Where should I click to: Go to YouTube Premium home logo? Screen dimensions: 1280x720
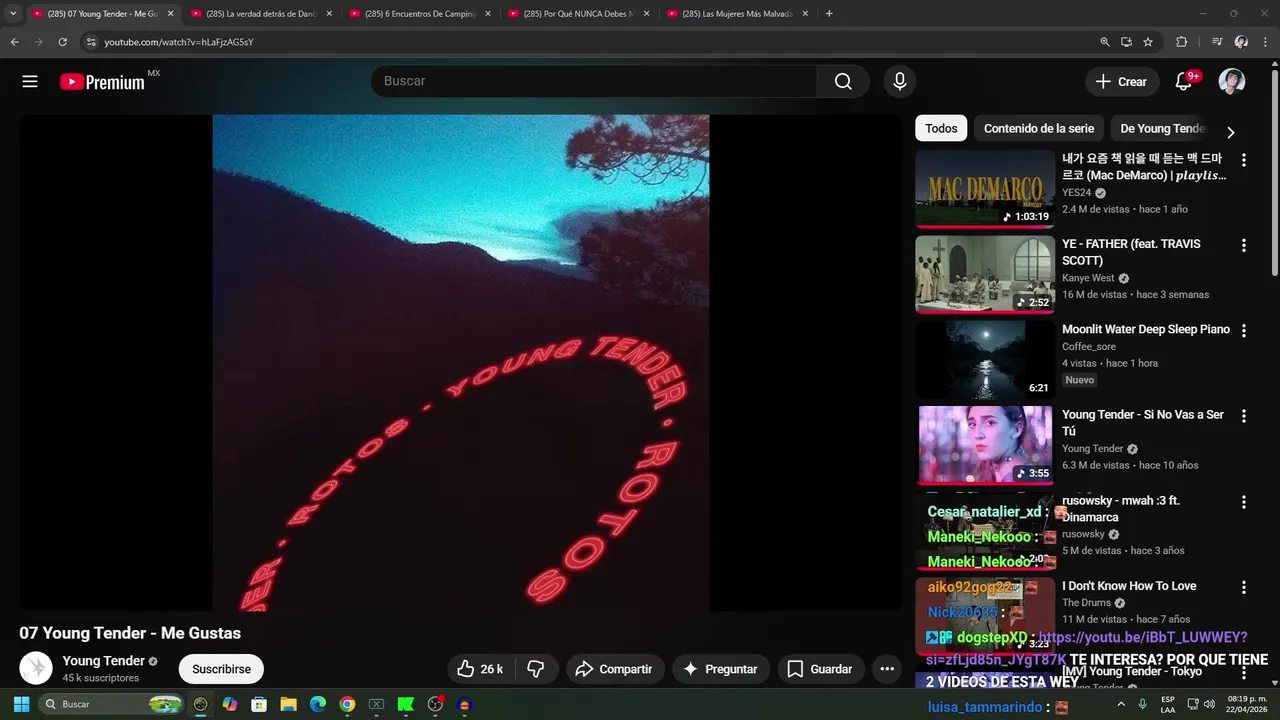click(x=103, y=82)
